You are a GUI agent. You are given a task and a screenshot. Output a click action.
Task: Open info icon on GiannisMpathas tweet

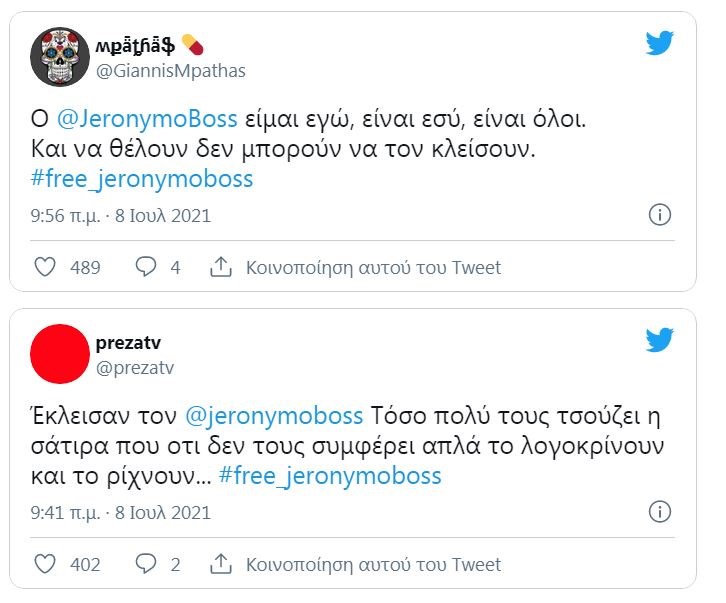(x=660, y=215)
